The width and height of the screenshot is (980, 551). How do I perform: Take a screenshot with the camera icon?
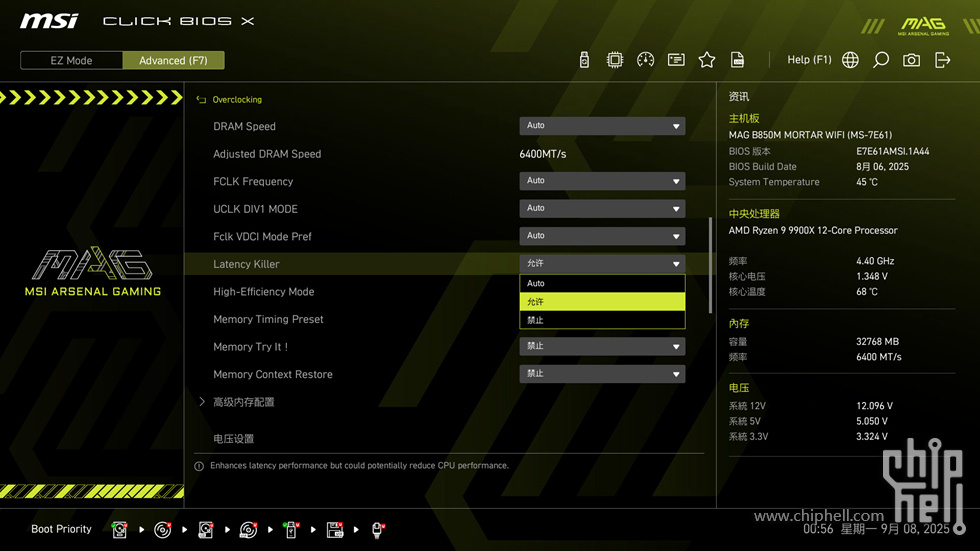click(911, 60)
